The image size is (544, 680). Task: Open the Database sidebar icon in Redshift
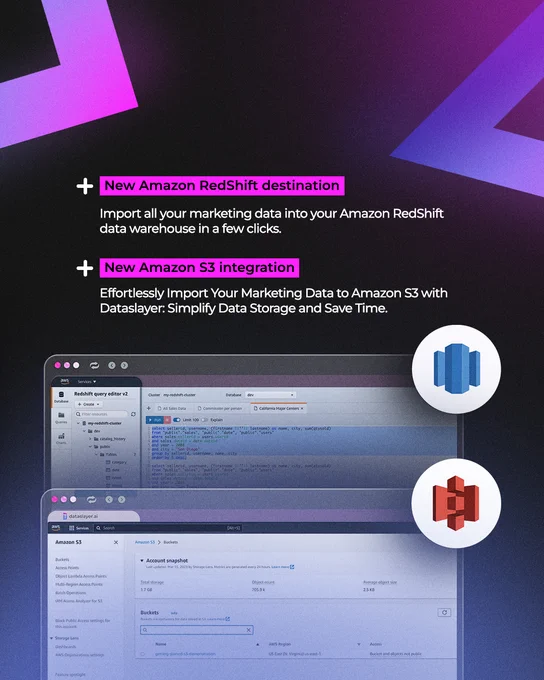(61, 397)
